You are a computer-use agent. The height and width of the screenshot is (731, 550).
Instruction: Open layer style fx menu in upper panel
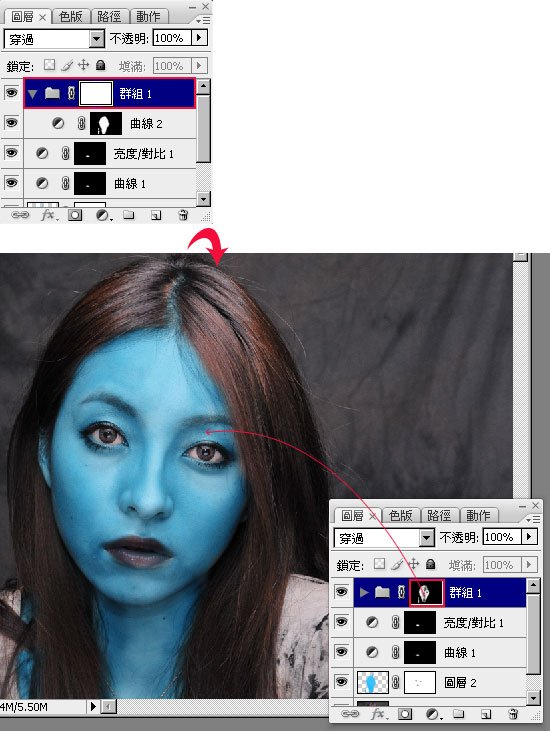48,215
